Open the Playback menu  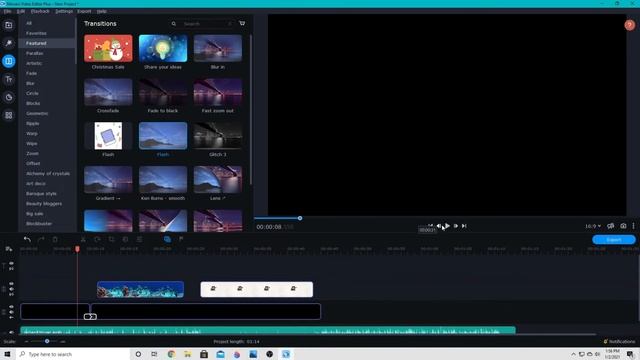(40, 11)
